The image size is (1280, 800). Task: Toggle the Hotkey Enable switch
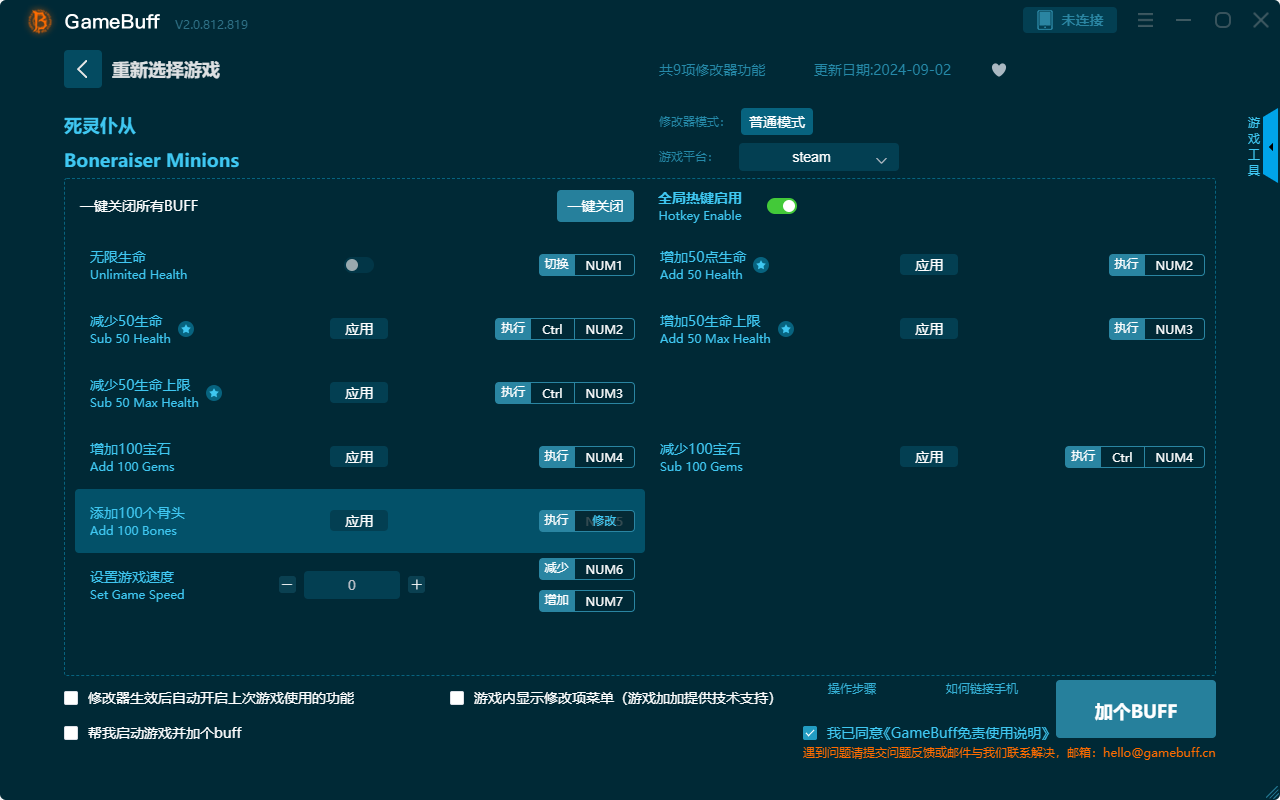click(781, 205)
